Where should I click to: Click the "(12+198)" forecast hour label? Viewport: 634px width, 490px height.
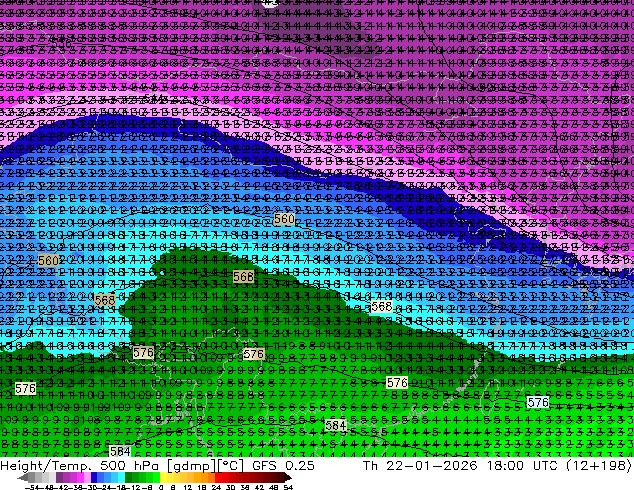coord(598,465)
